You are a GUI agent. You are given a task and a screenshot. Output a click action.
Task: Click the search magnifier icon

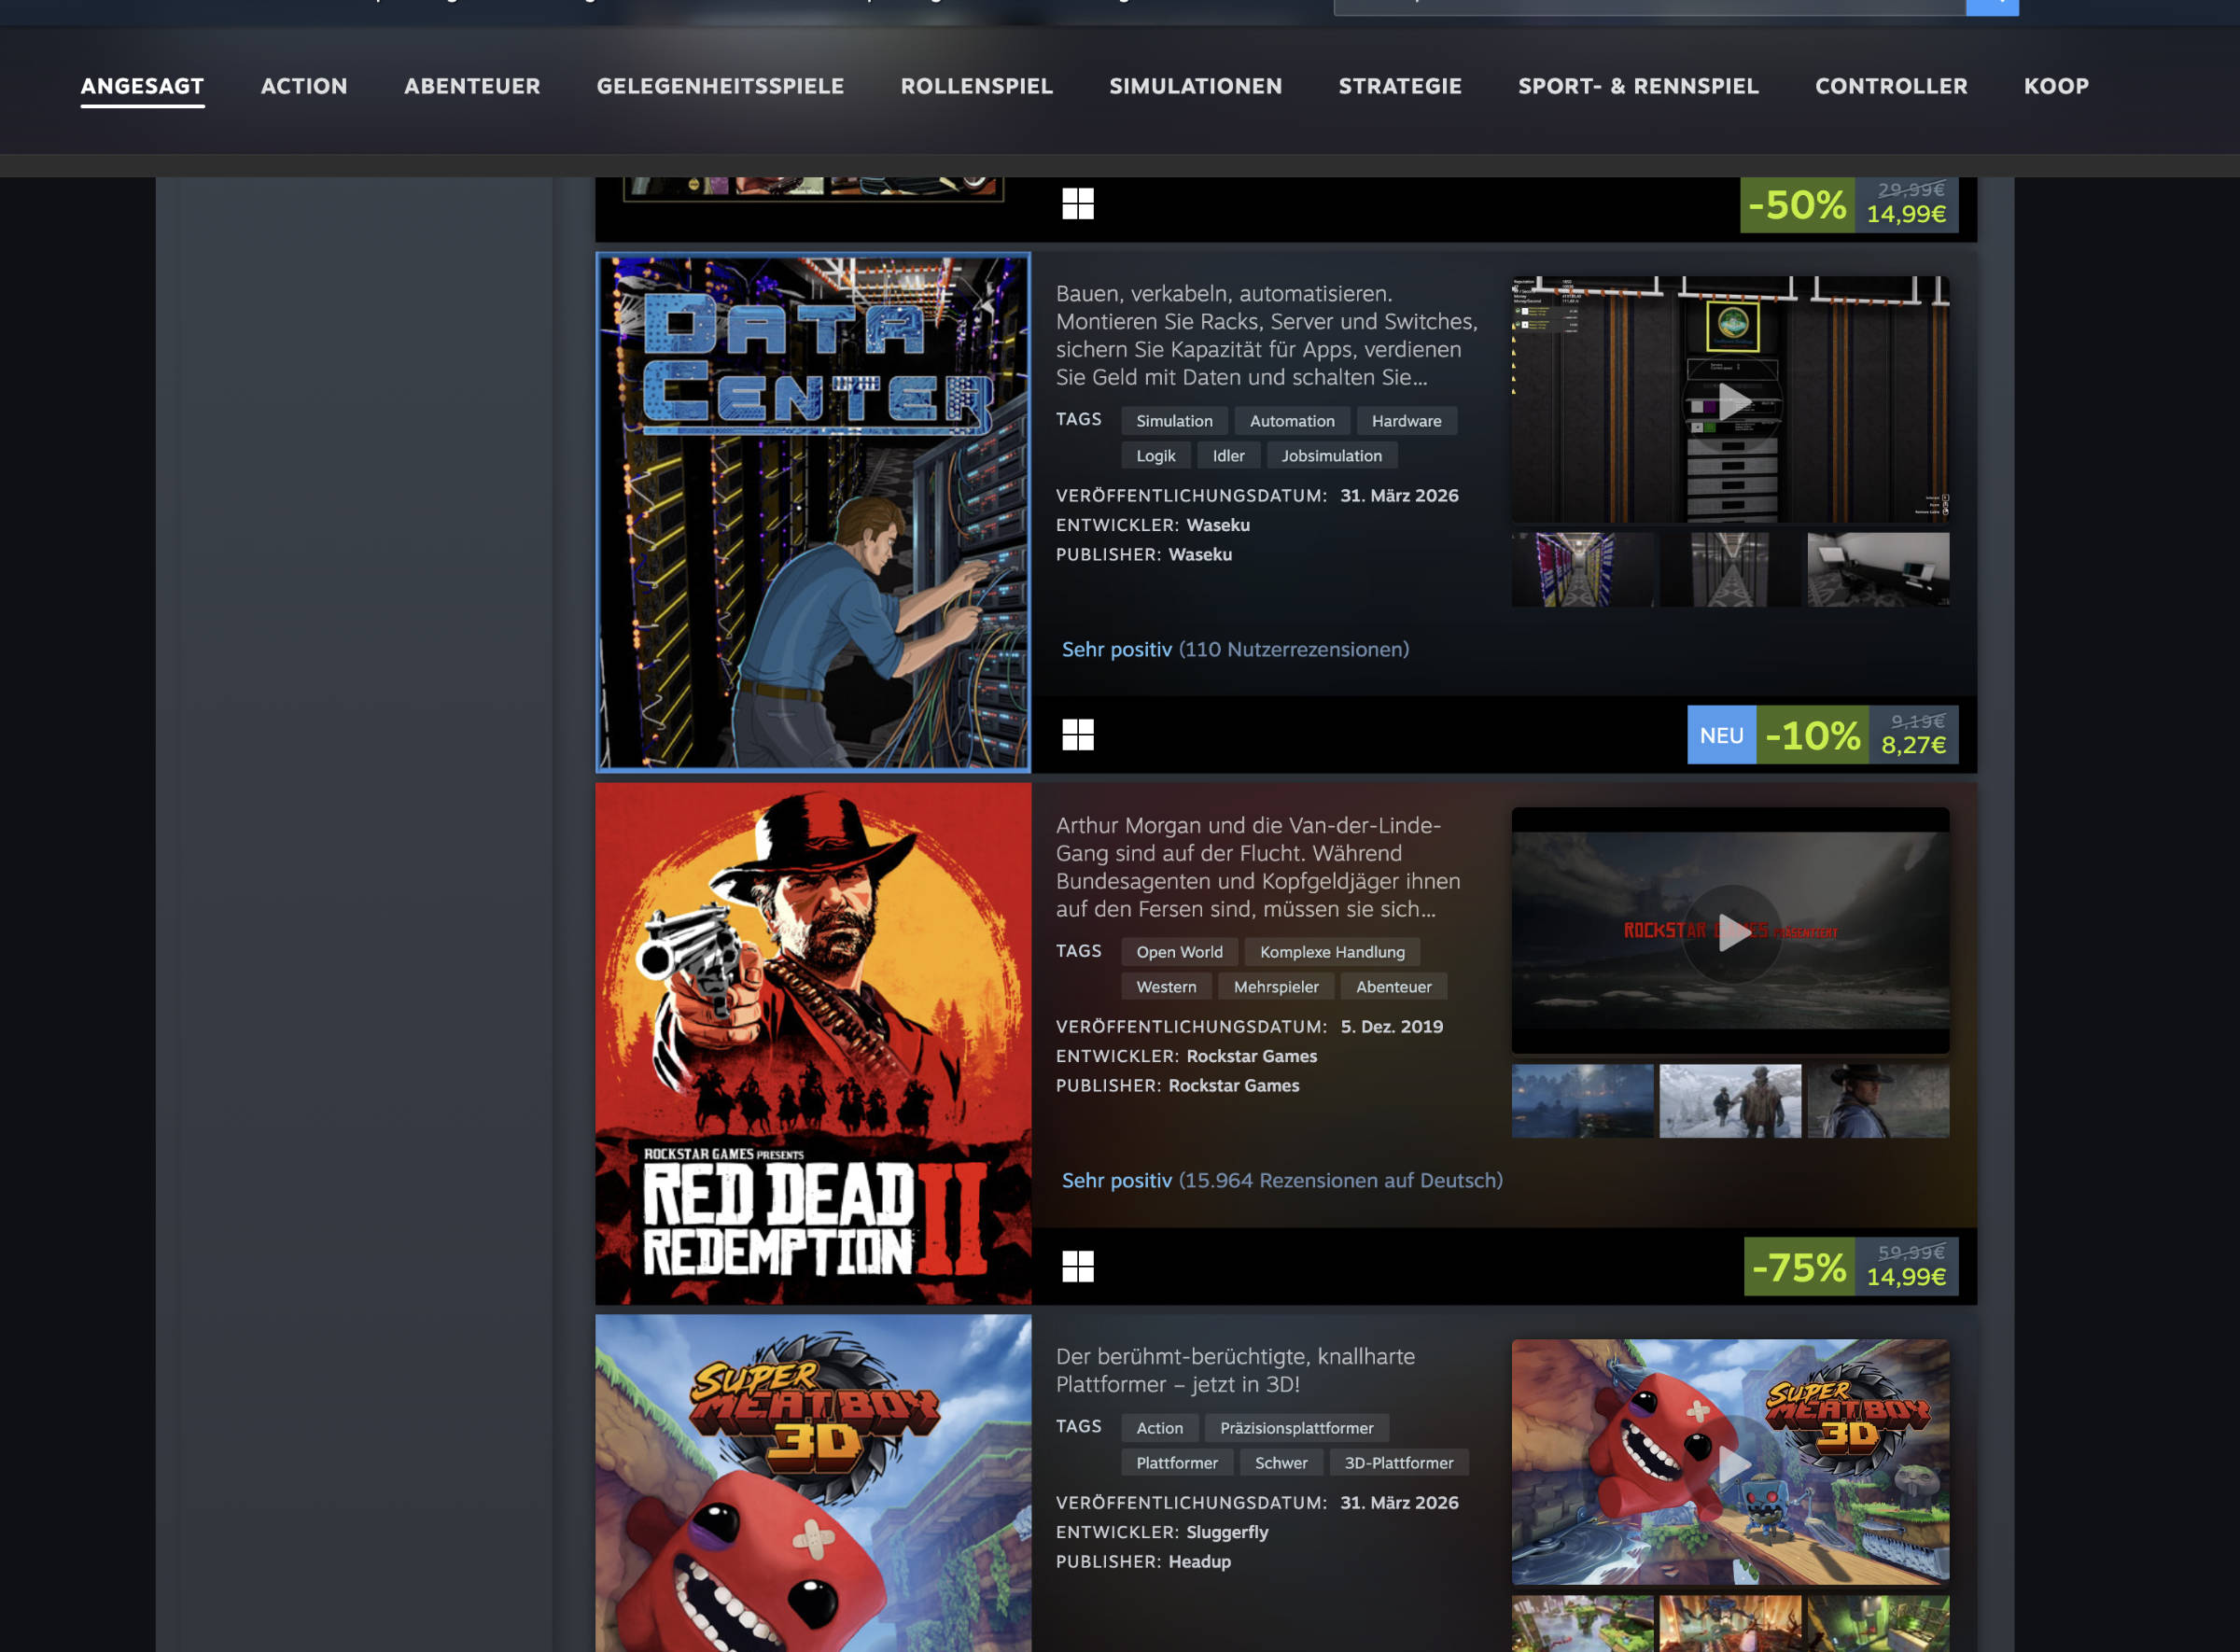[x=1991, y=5]
